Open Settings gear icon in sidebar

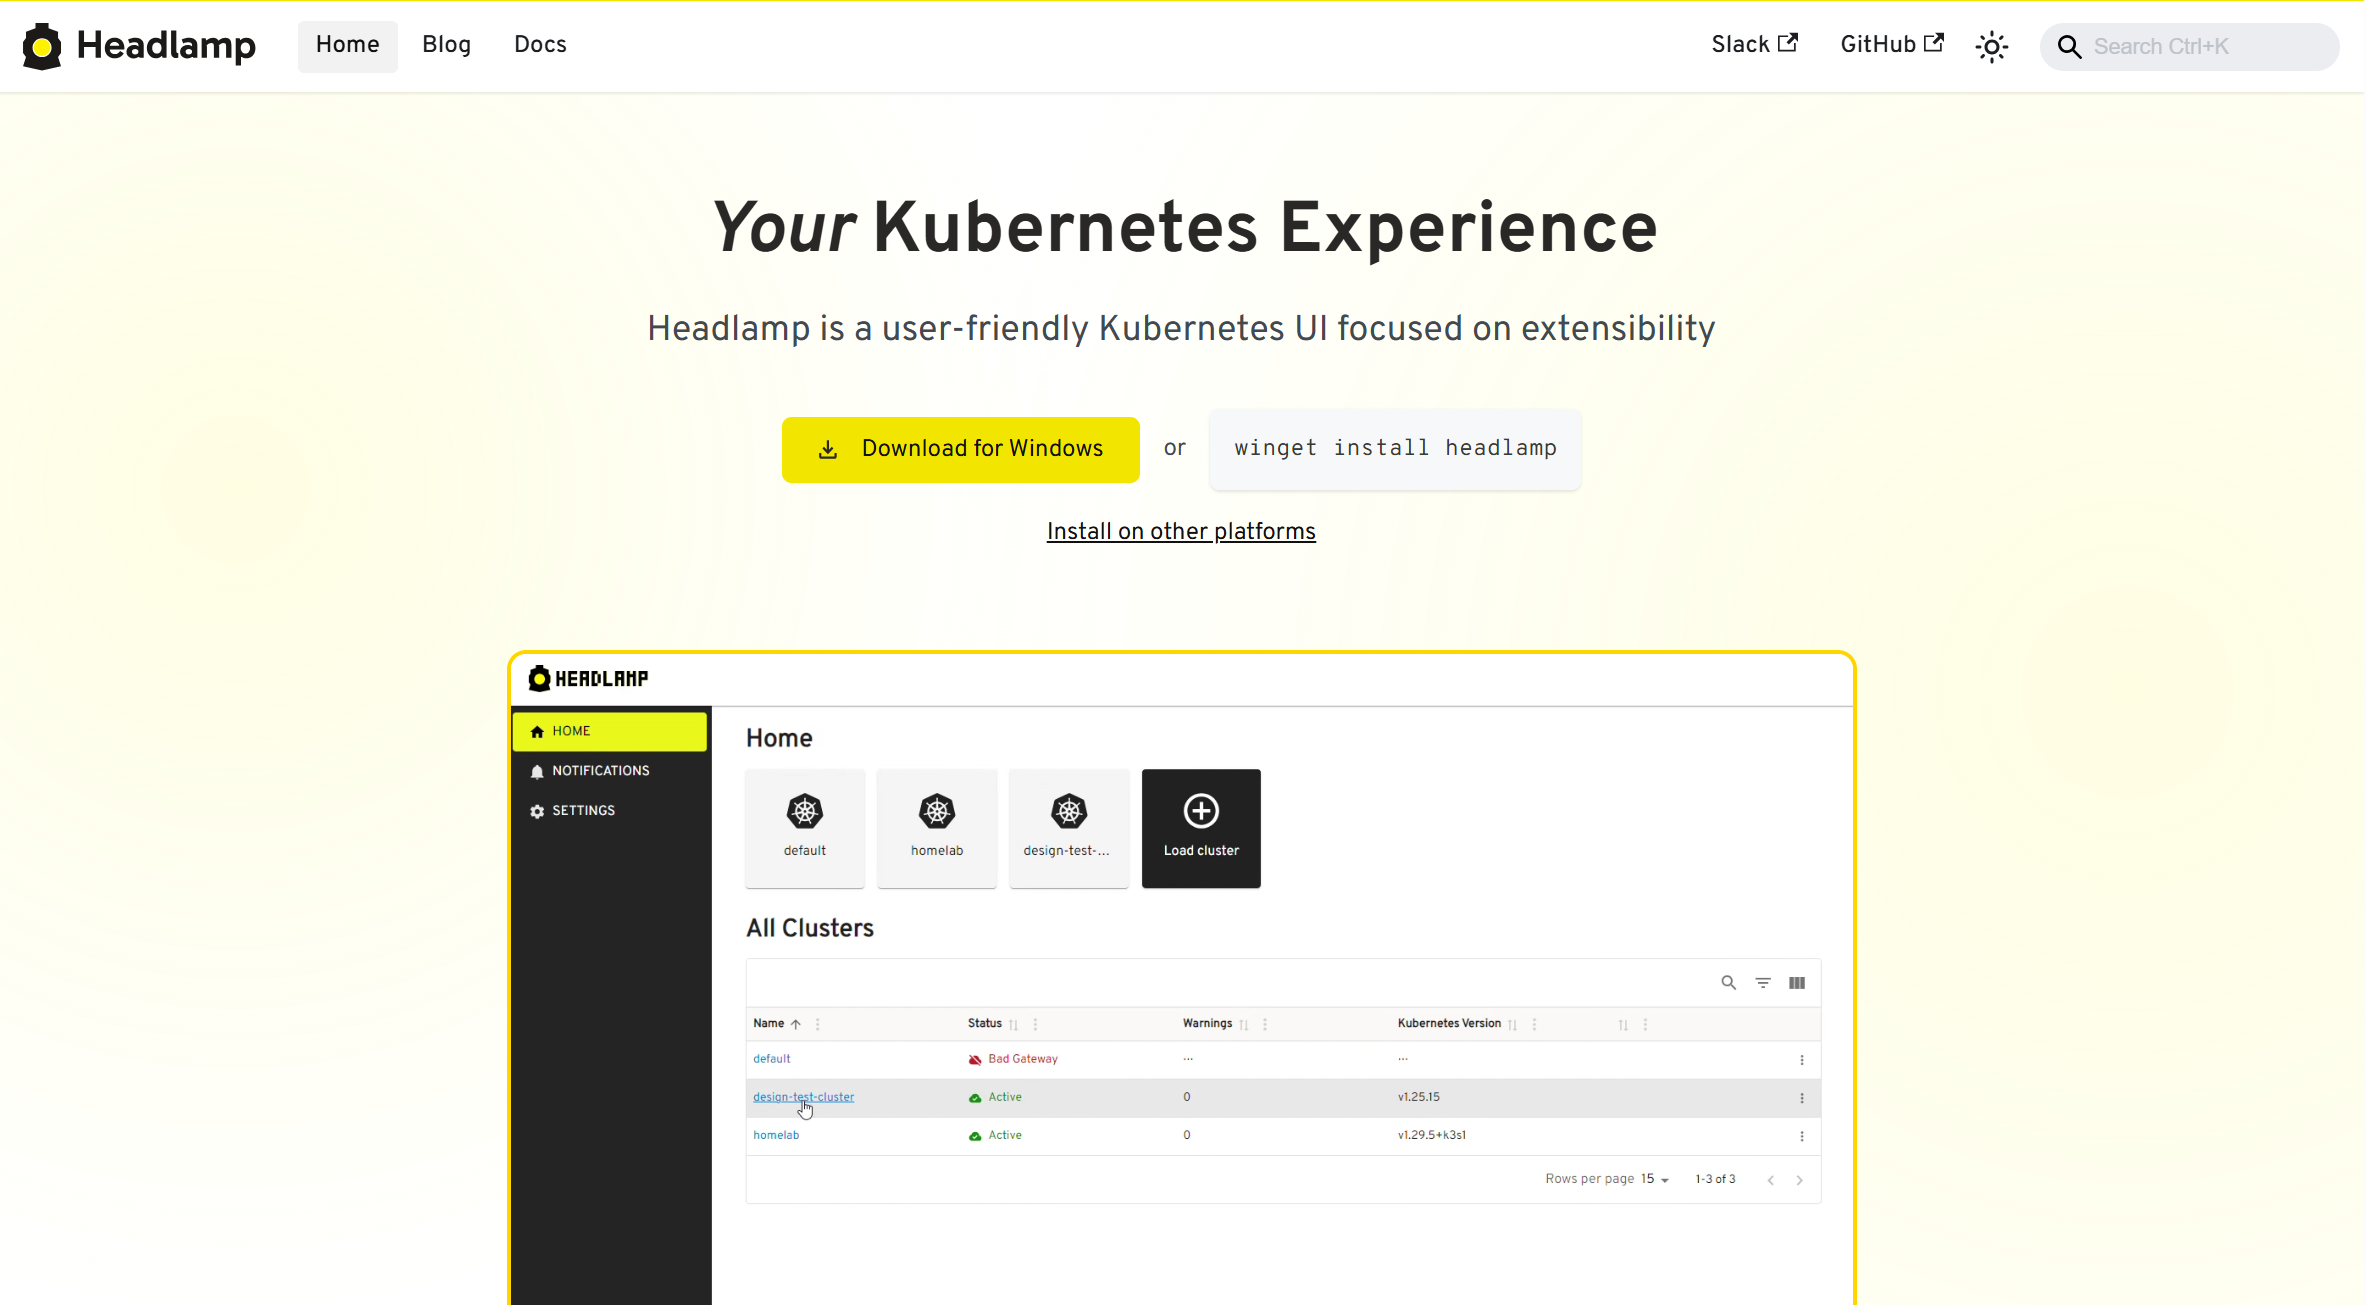tap(537, 812)
